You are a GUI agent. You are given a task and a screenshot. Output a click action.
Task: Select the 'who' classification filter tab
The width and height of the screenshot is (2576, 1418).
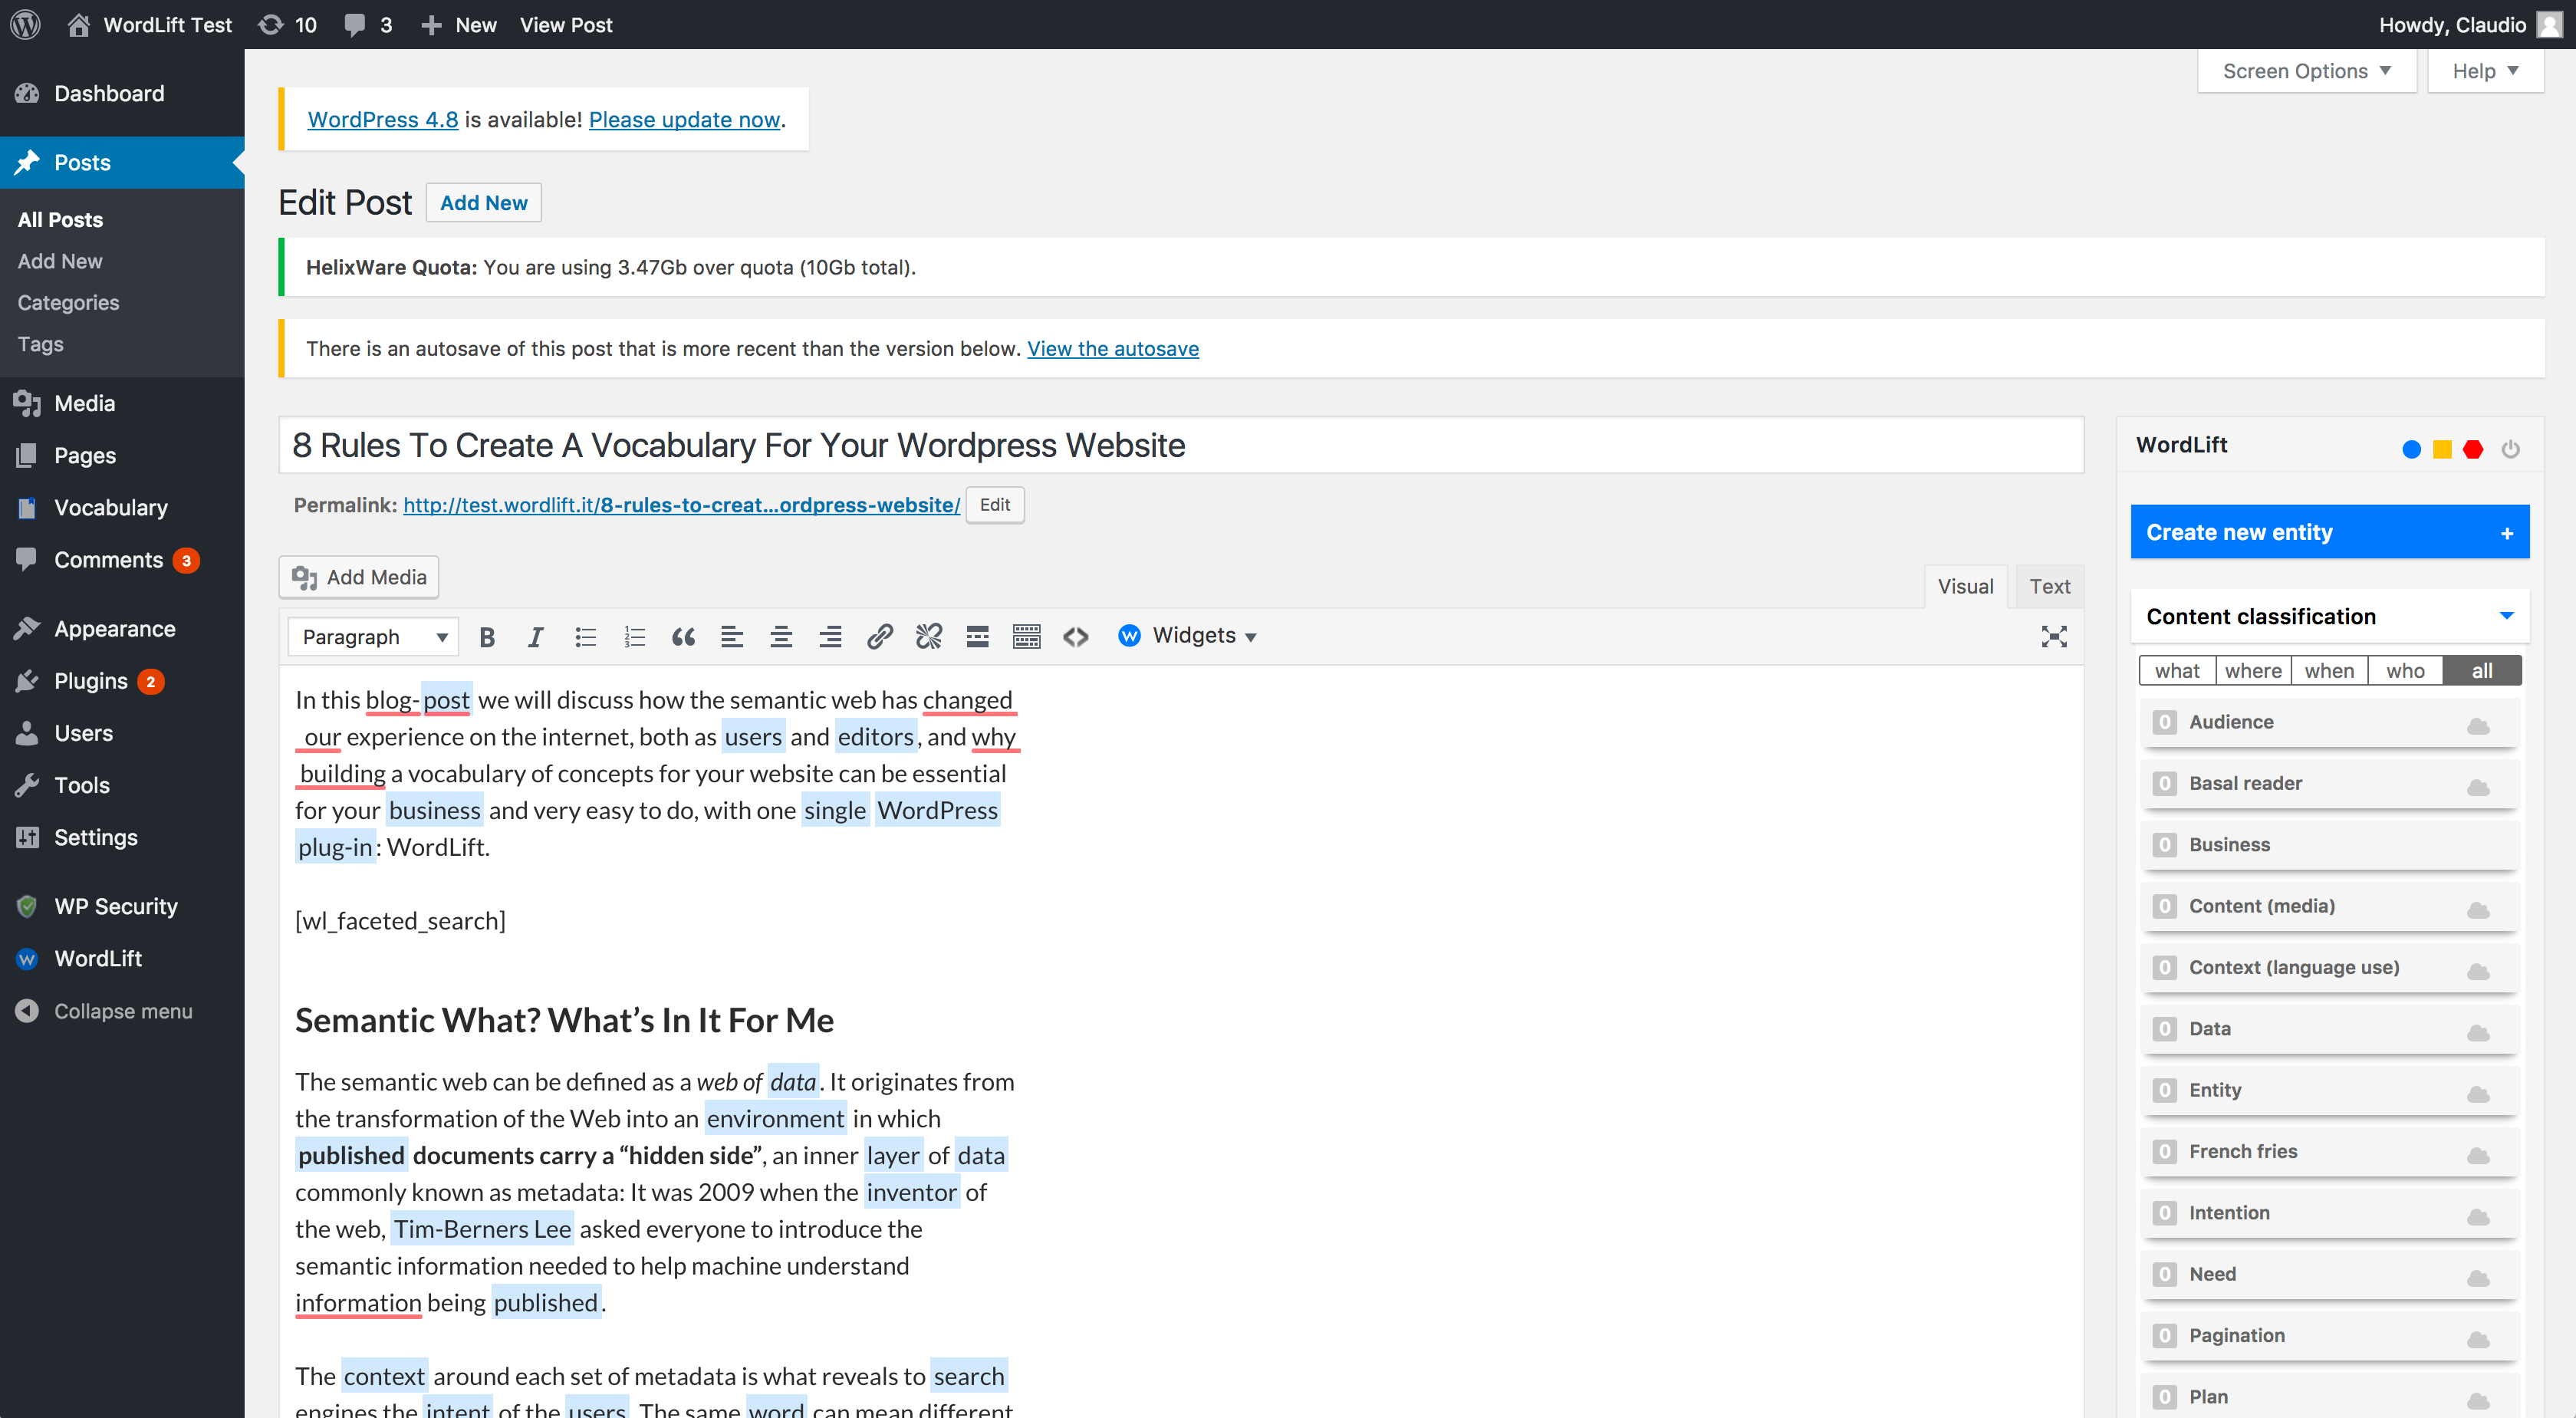click(x=2406, y=670)
